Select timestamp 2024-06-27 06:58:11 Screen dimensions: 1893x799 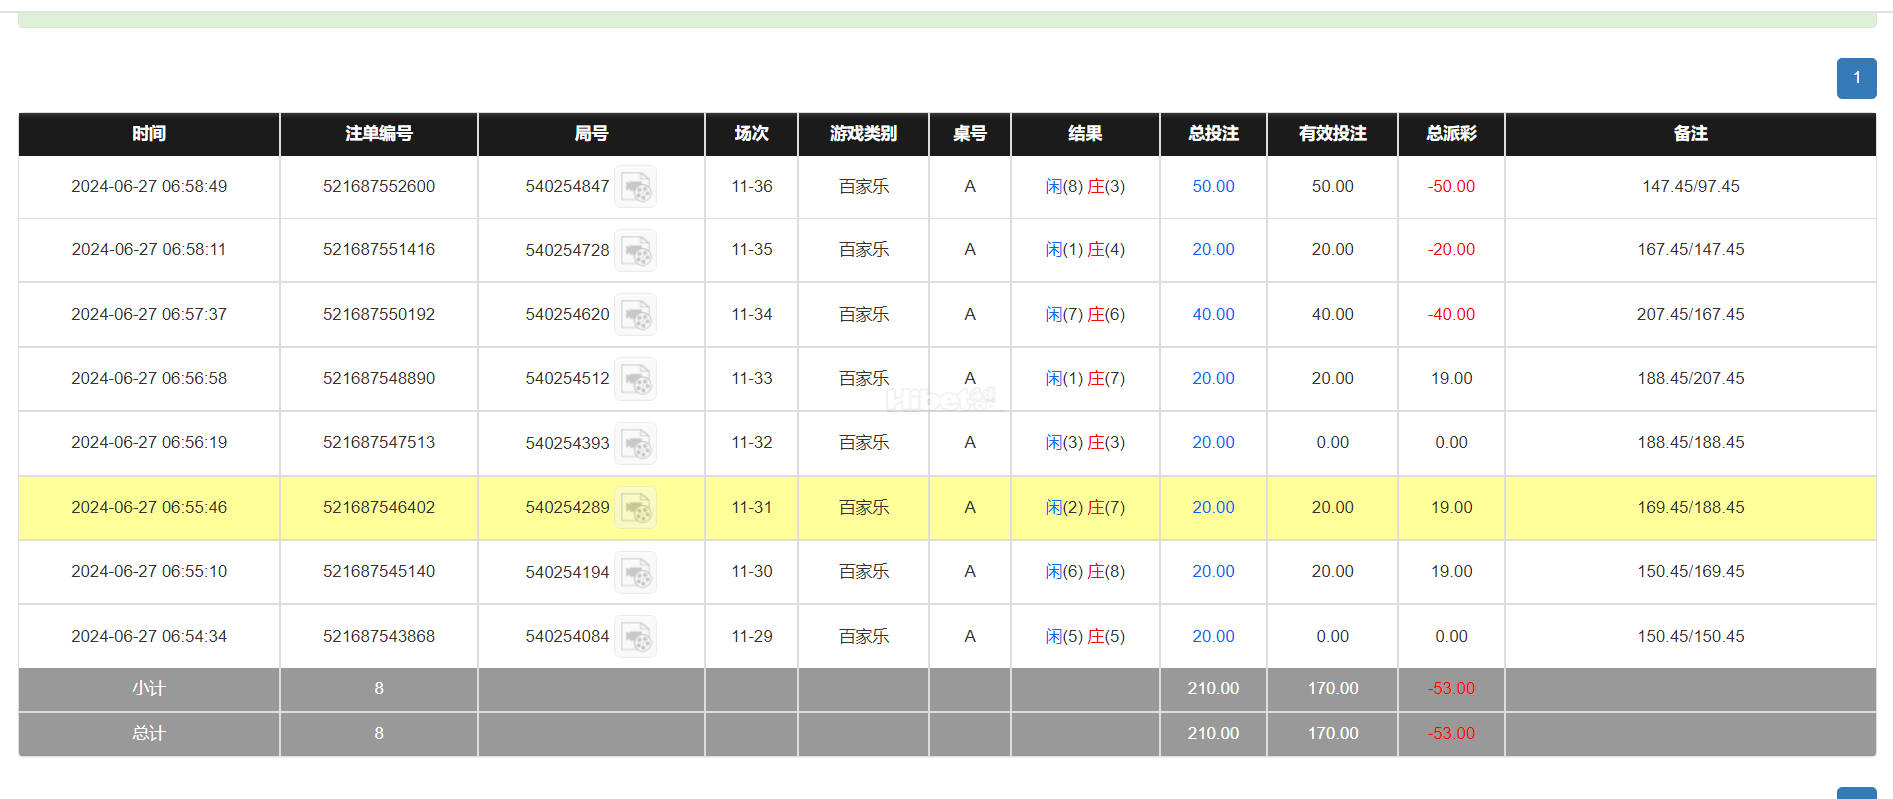coord(149,249)
